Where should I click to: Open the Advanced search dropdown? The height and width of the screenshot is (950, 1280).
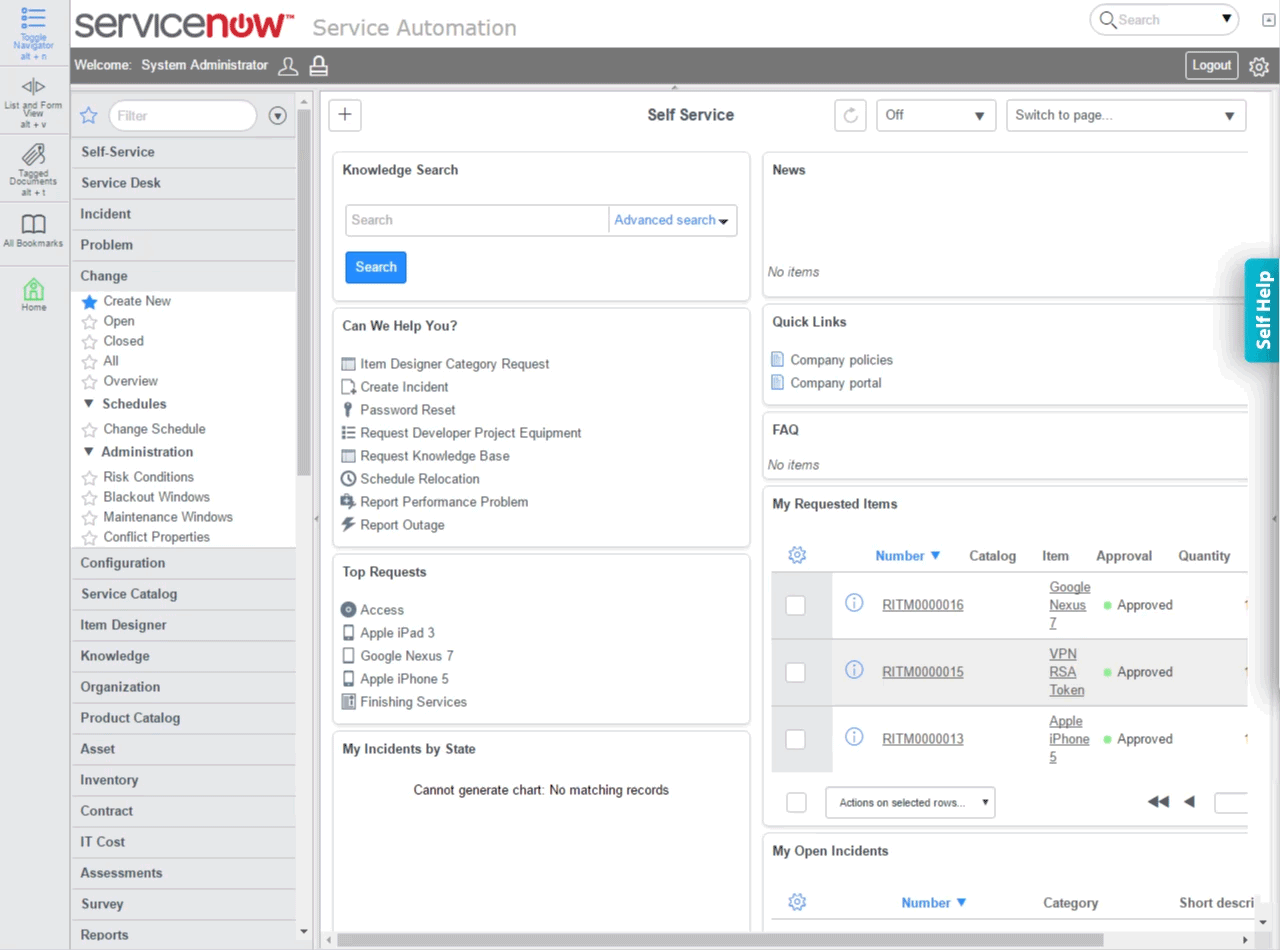(672, 220)
